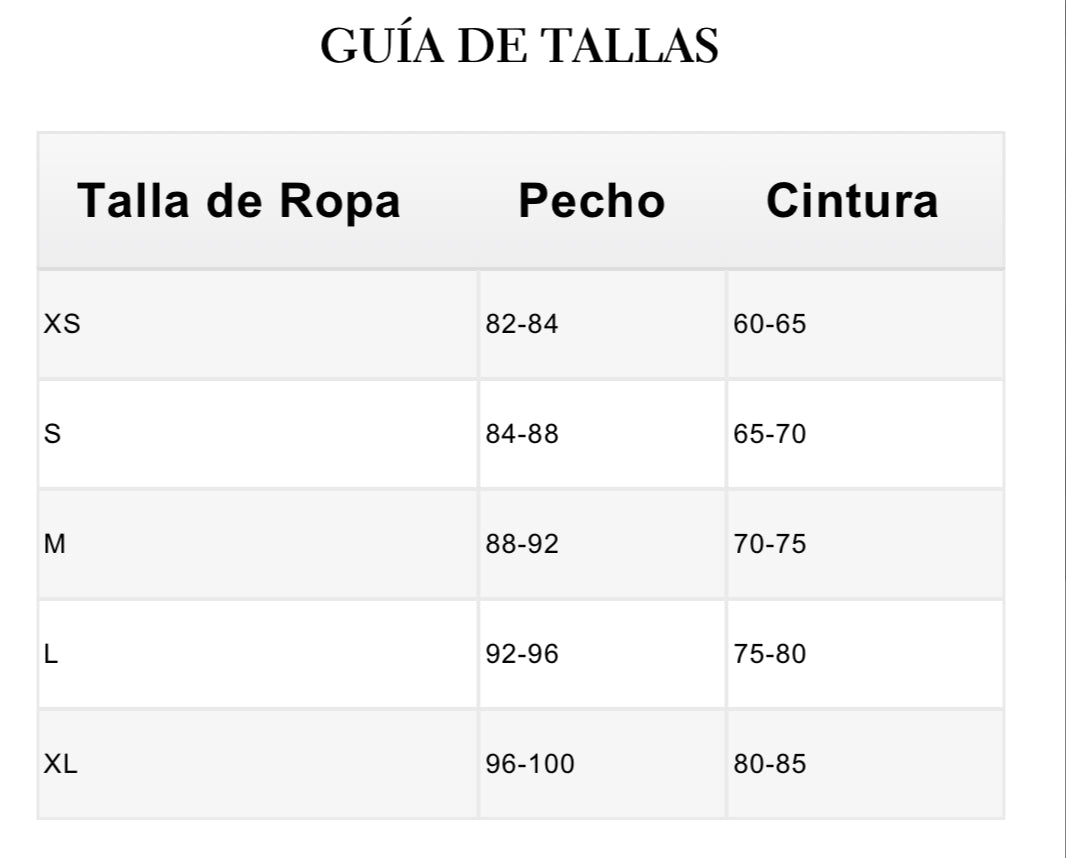Select the Talla de Ropa column header
This screenshot has height=858, width=1066.
pos(239,201)
